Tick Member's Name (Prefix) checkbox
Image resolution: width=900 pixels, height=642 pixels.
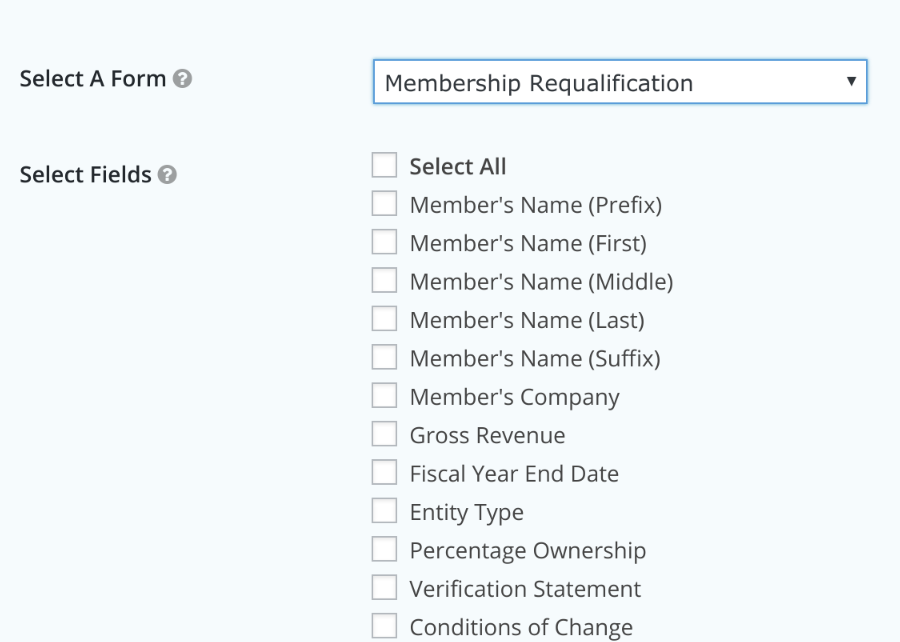coord(384,203)
